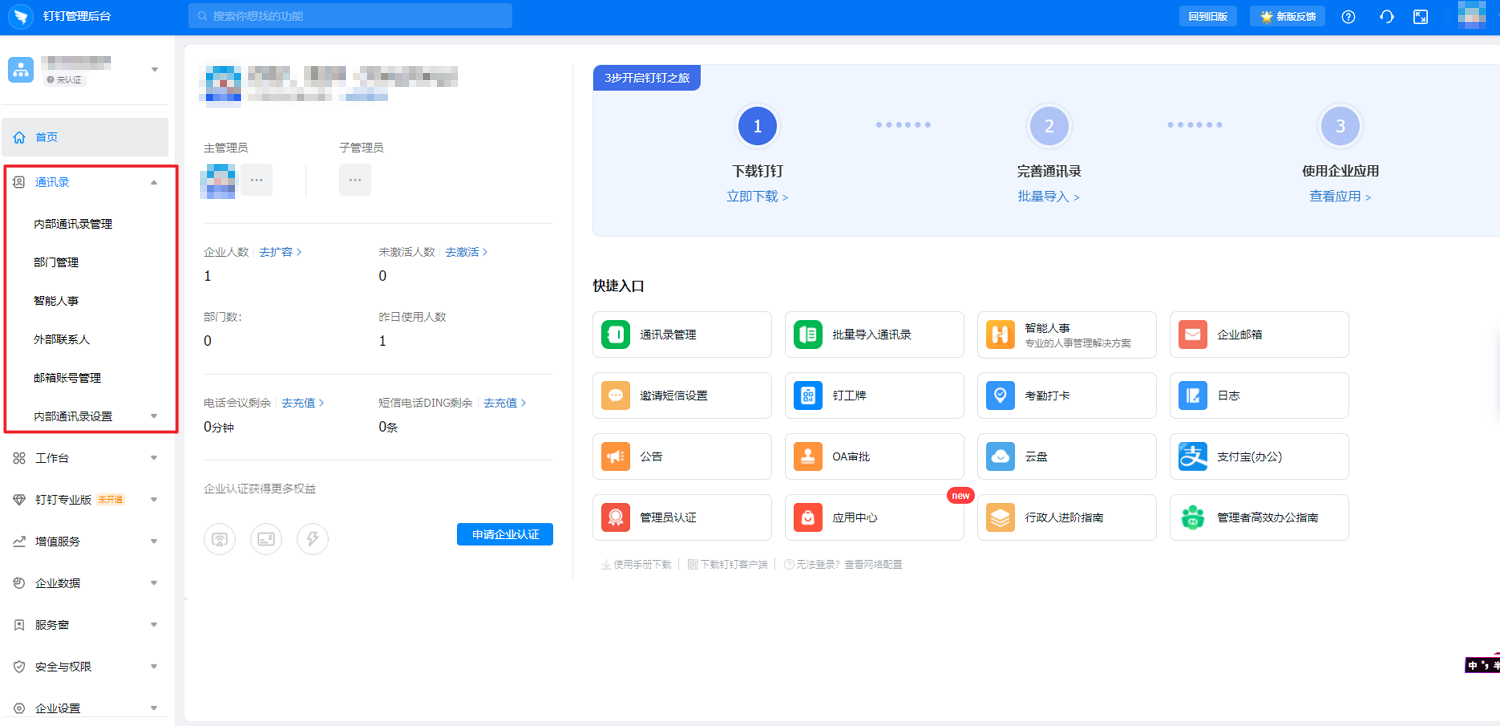1500x726 pixels.
Task: Open the OA审批 stamp icon
Action: (807, 456)
